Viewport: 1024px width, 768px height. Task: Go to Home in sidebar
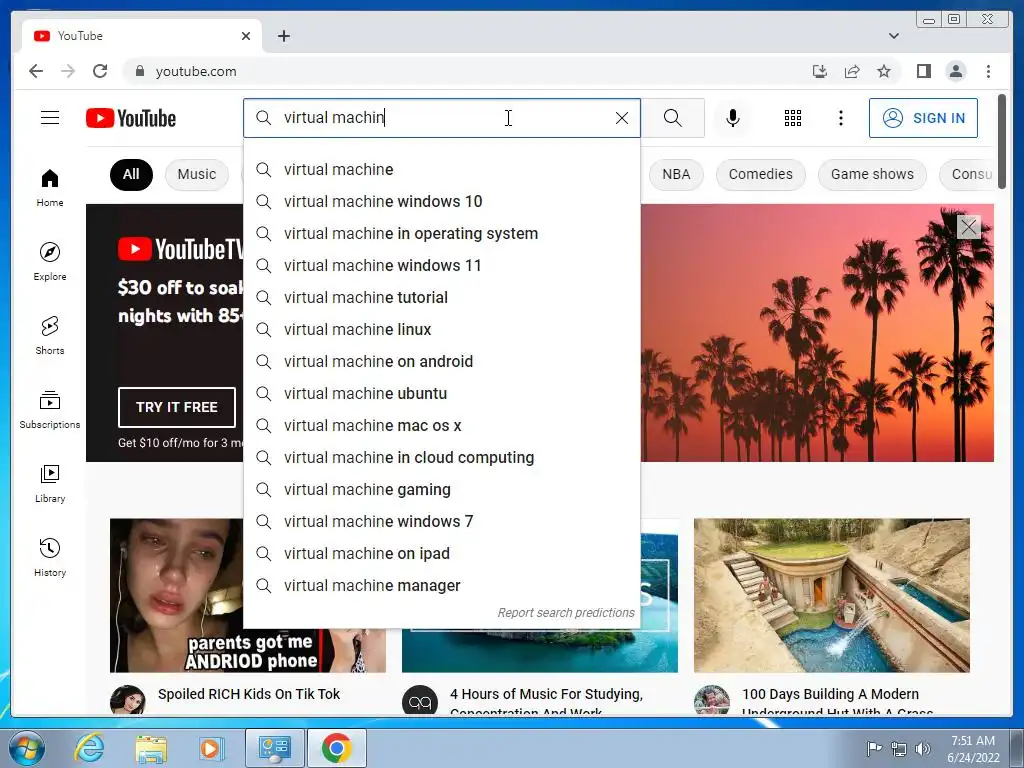(x=50, y=188)
